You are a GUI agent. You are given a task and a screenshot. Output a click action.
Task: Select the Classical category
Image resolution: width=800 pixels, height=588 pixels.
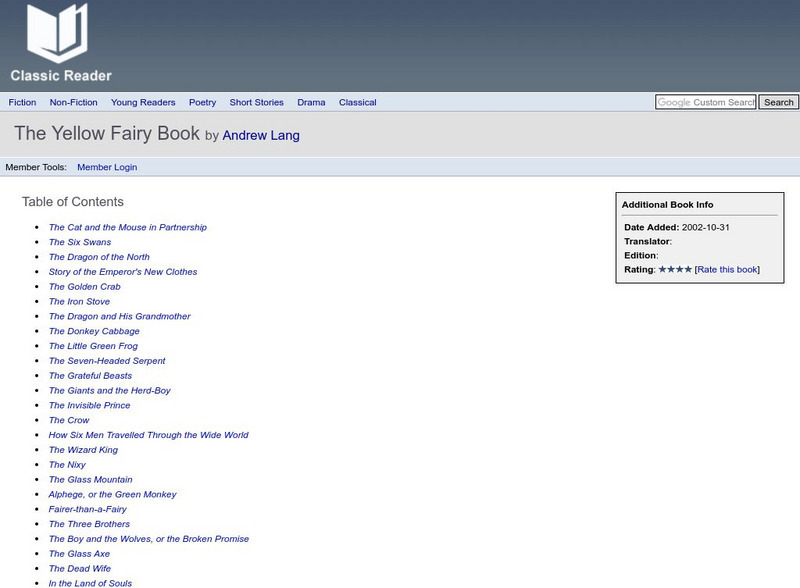click(x=357, y=102)
